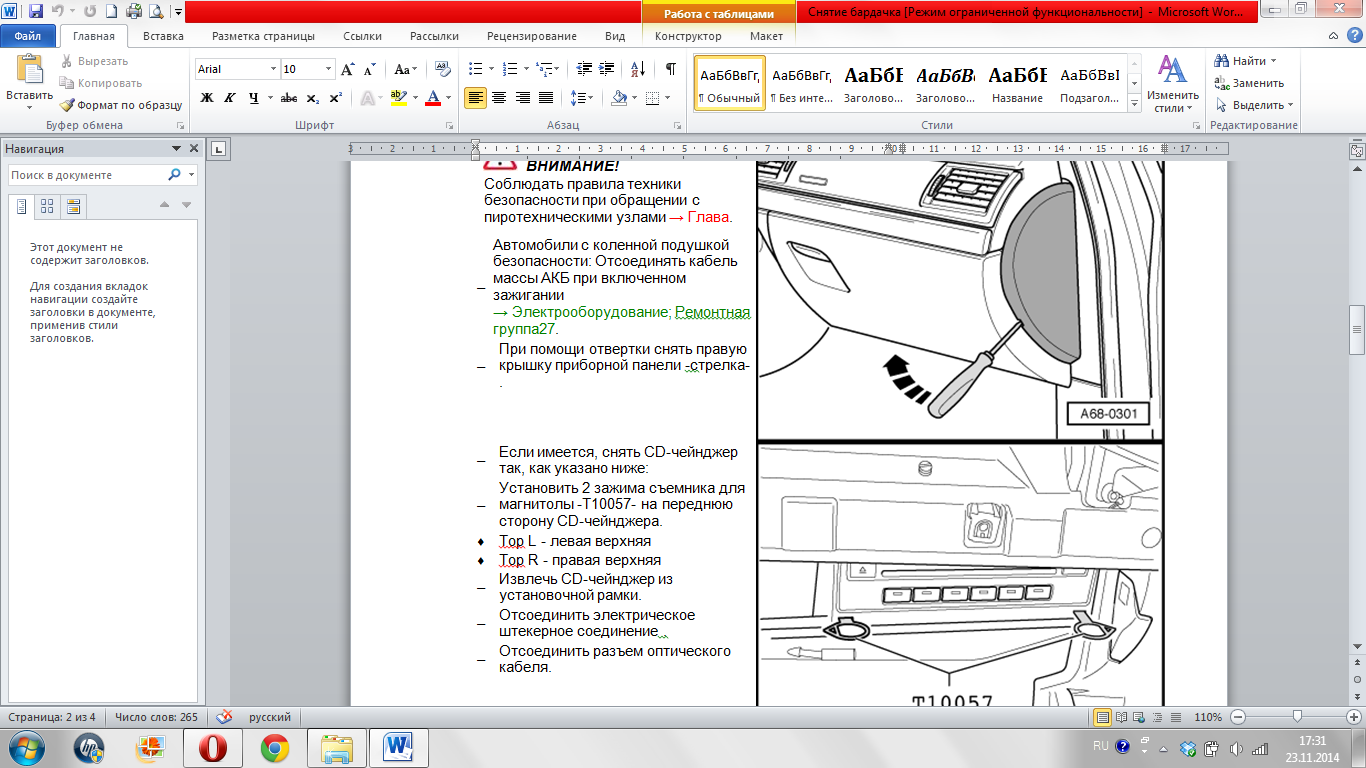1366x768 pixels.
Task: Toggle subscript formatting
Action: click(313, 98)
